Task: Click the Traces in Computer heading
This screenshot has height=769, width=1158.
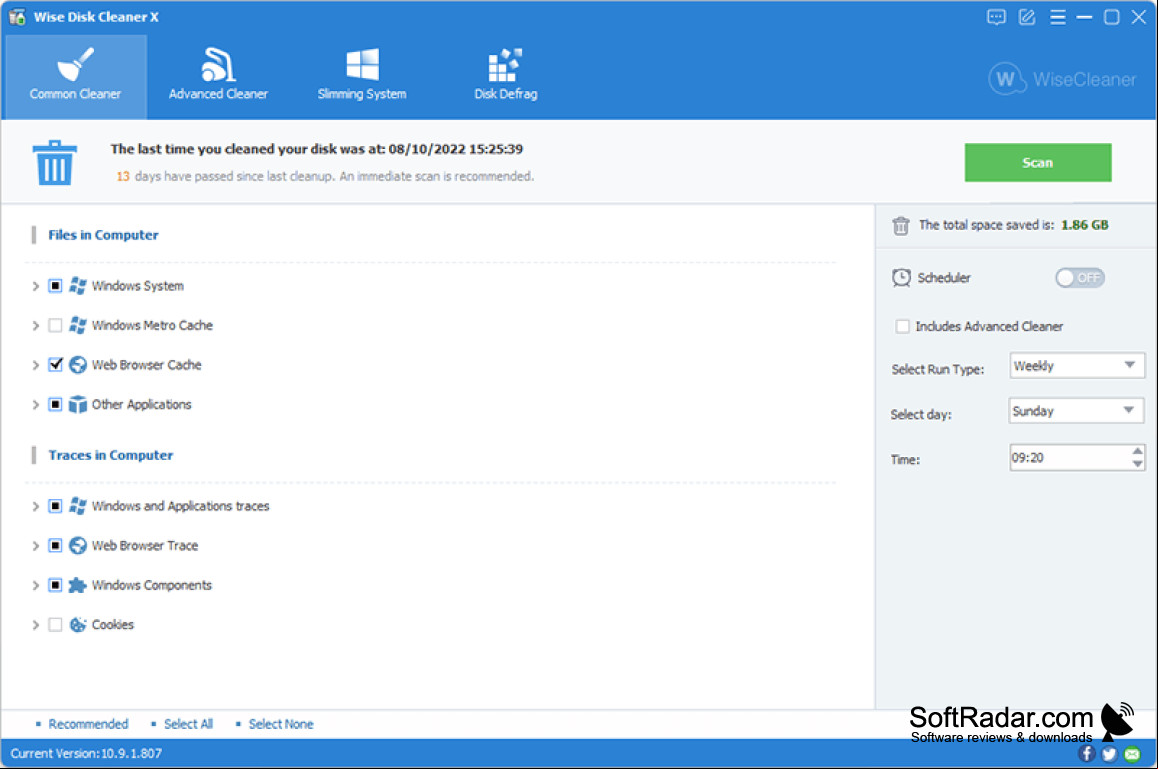Action: 111,455
